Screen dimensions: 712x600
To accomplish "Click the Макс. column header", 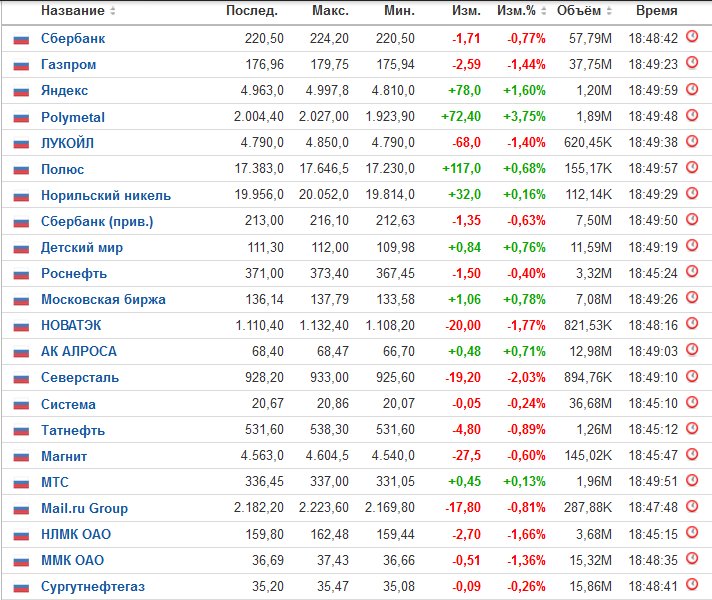I will (330, 10).
